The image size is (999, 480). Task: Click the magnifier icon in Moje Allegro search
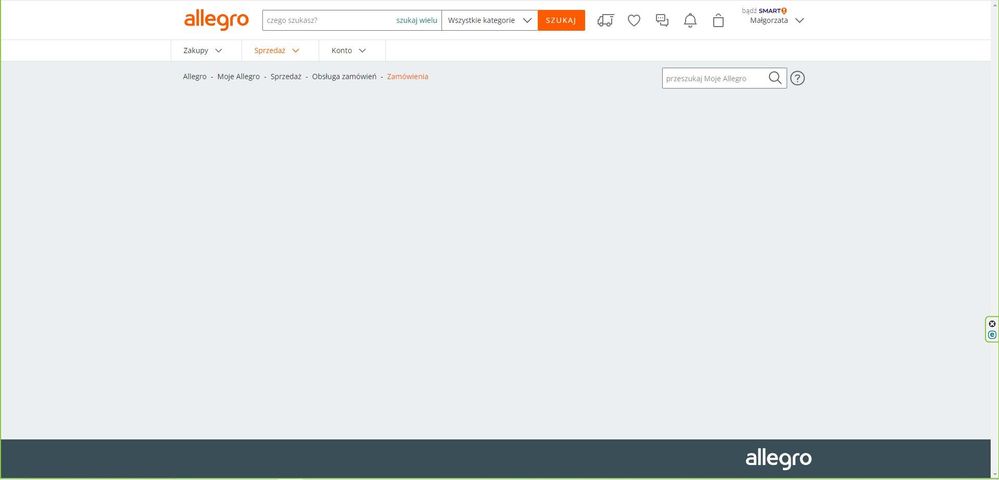(775, 78)
